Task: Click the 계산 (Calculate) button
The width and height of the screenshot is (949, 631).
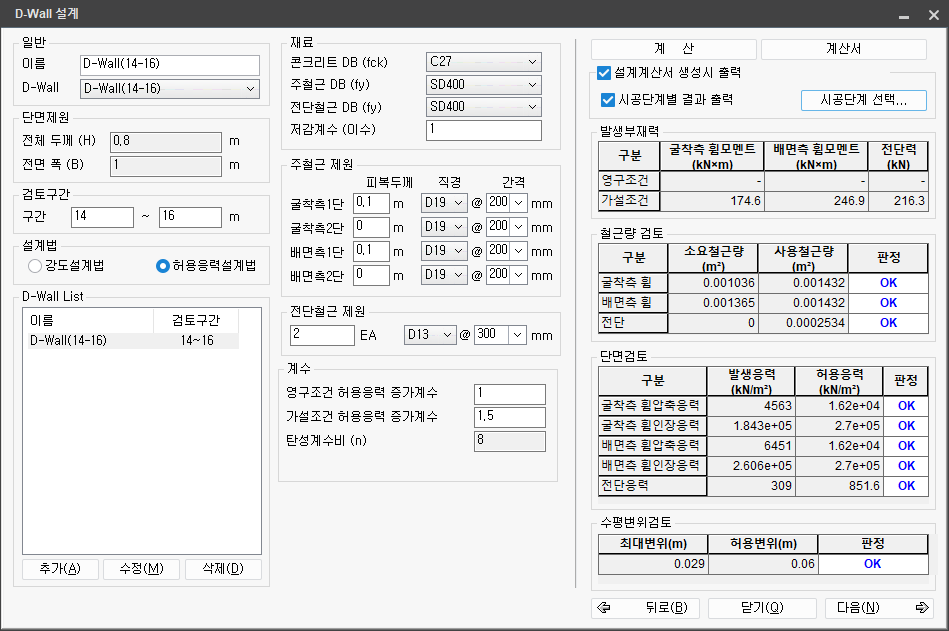Action: click(x=674, y=49)
